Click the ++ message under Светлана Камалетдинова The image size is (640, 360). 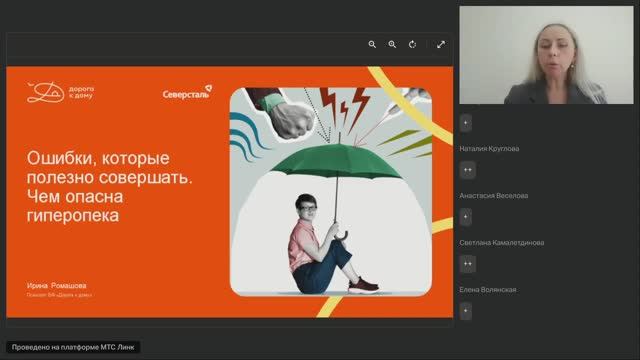tap(468, 264)
